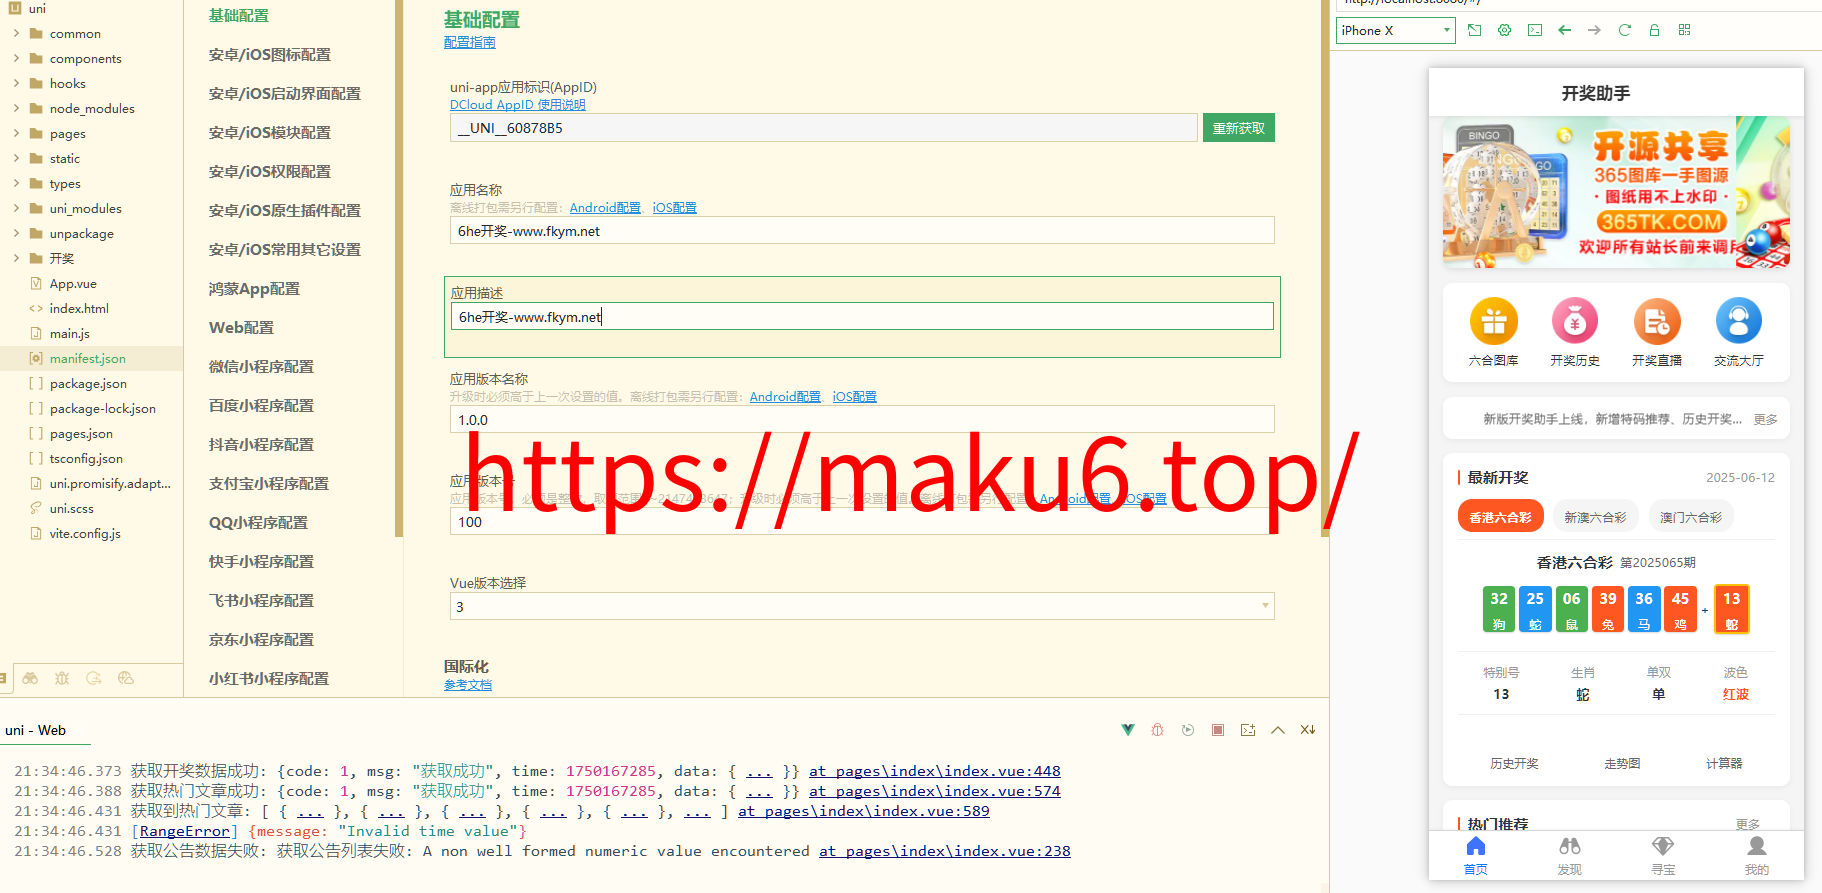Image resolution: width=1822 pixels, height=893 pixels.
Task: Collapse the console panel with the chevron
Action: click(1278, 730)
